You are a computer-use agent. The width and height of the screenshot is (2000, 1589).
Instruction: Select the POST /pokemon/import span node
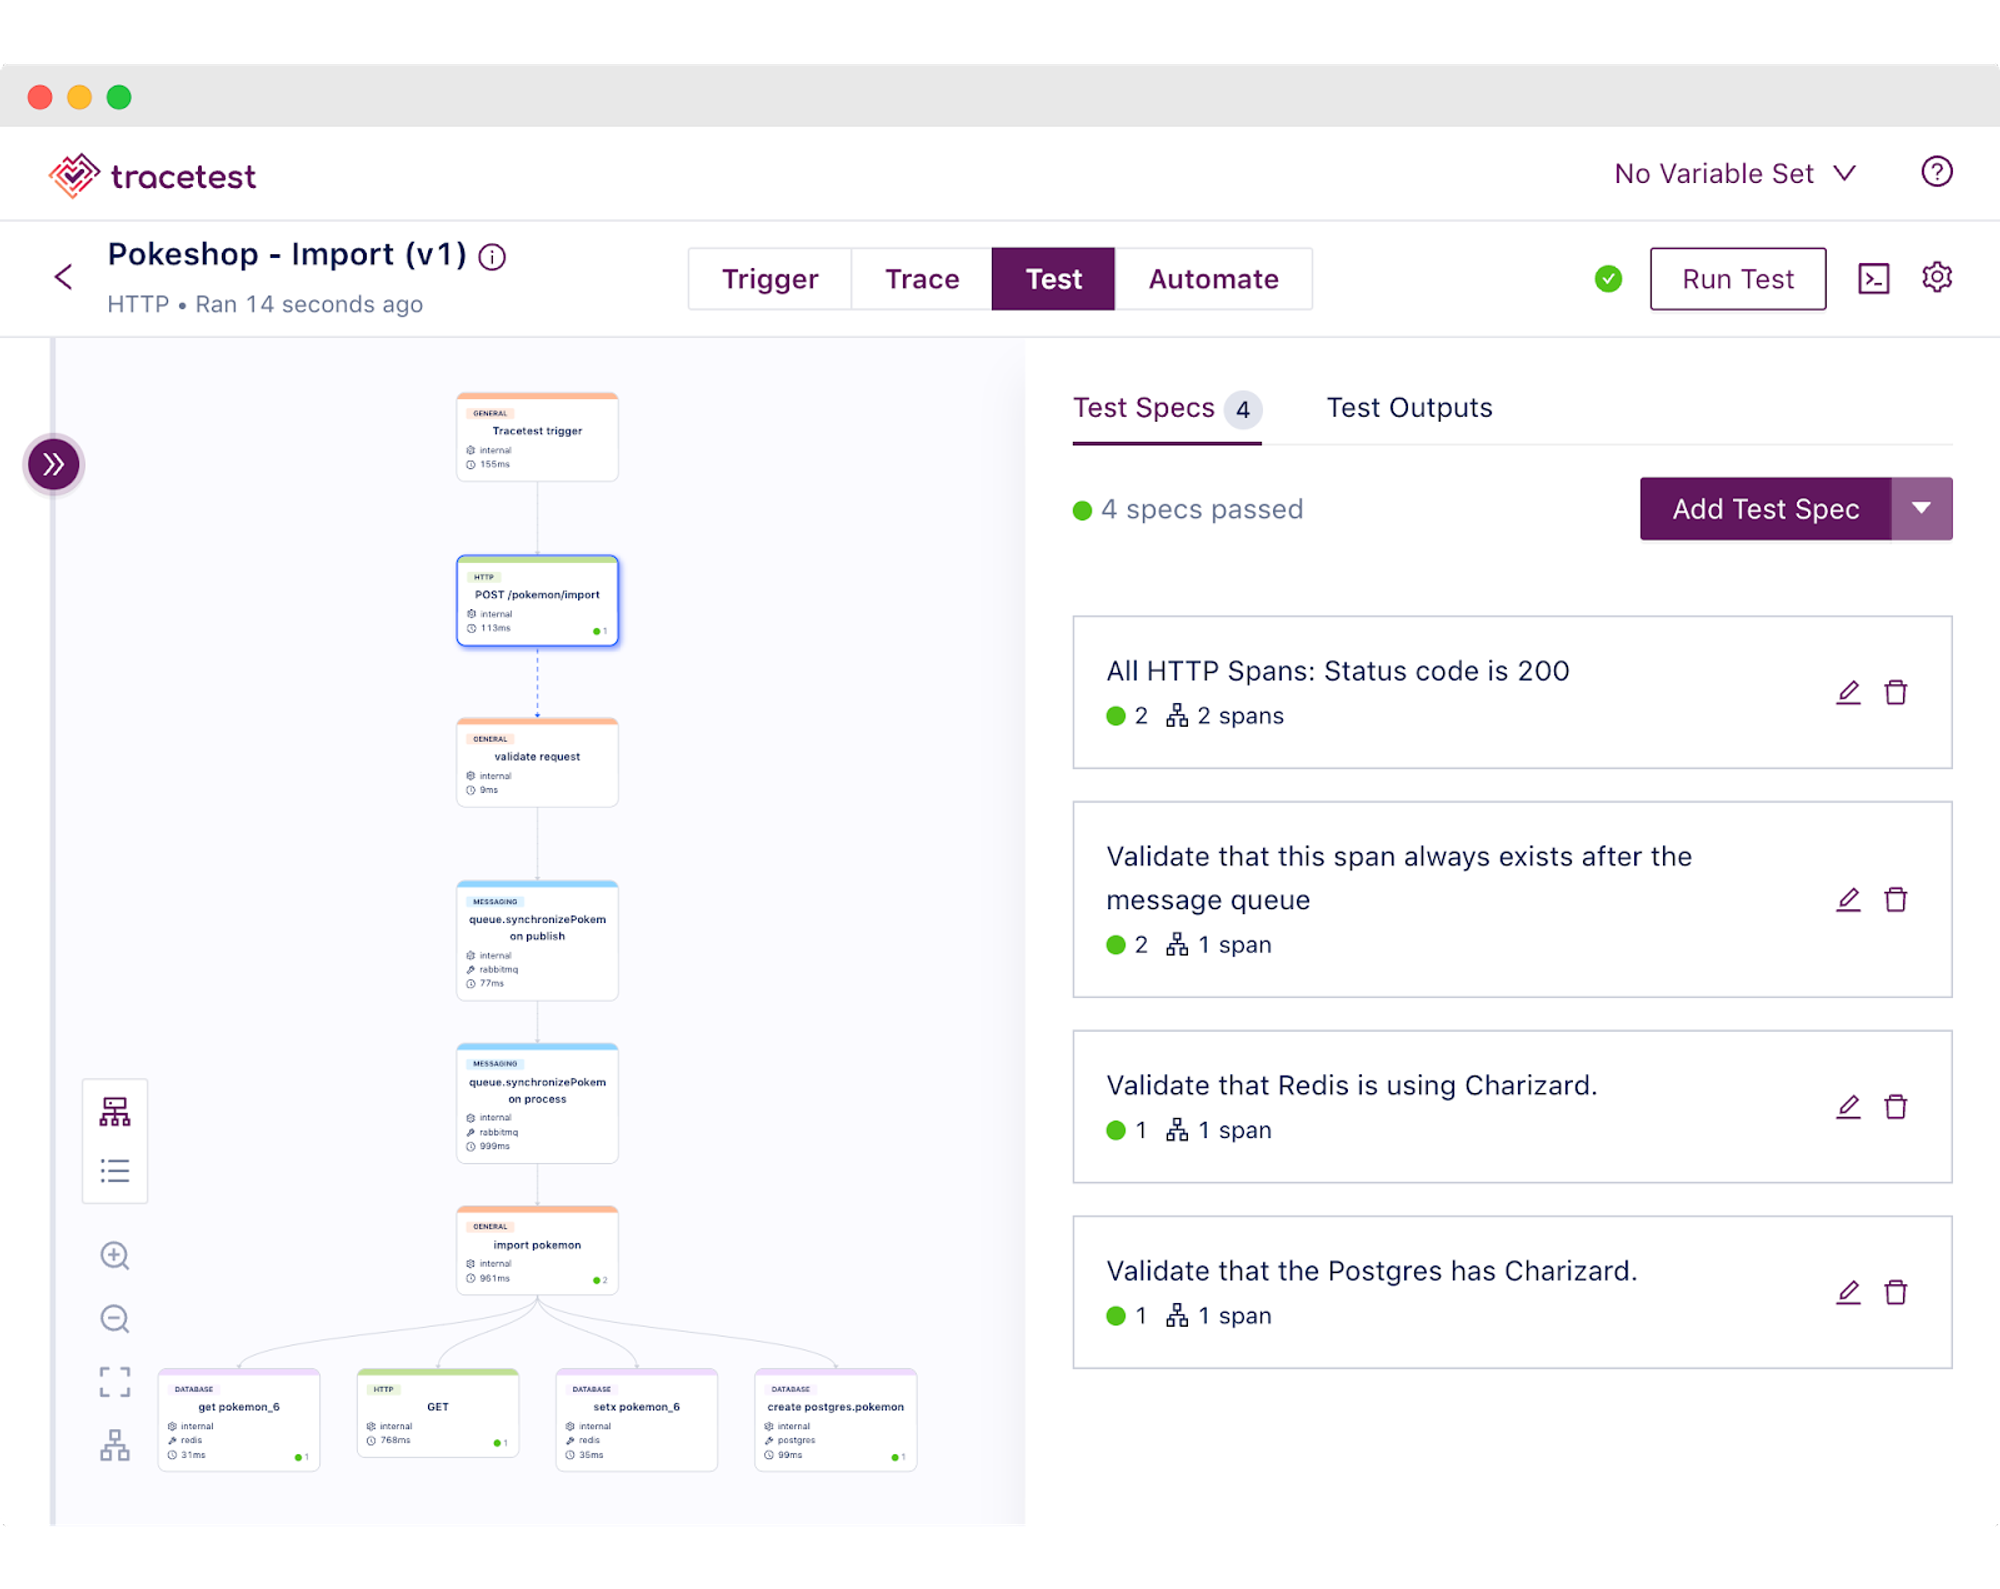point(537,601)
